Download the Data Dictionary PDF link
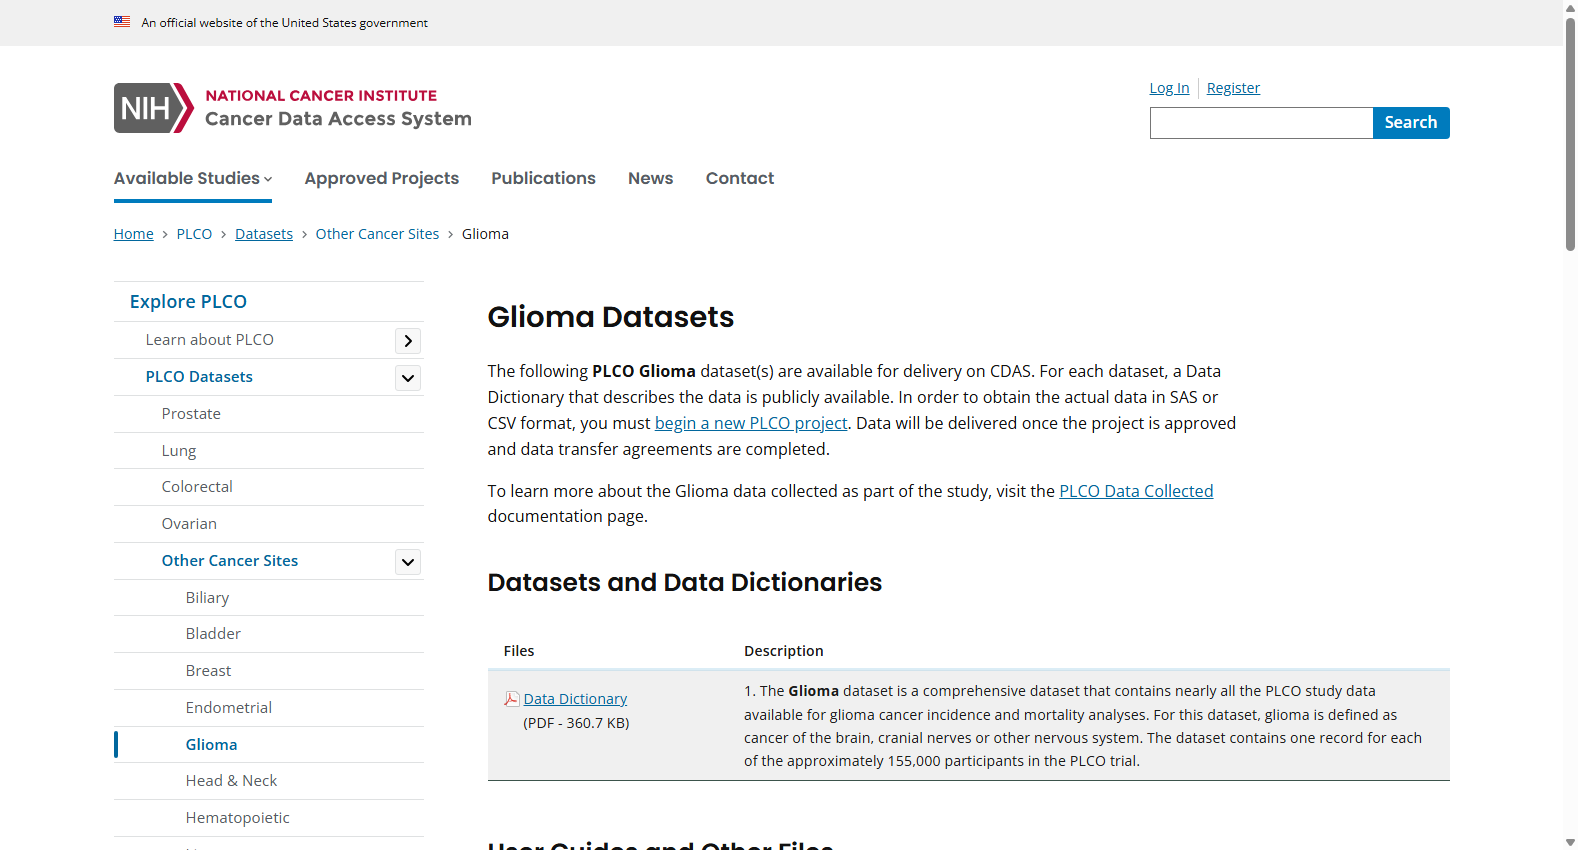The image size is (1578, 850). click(575, 699)
